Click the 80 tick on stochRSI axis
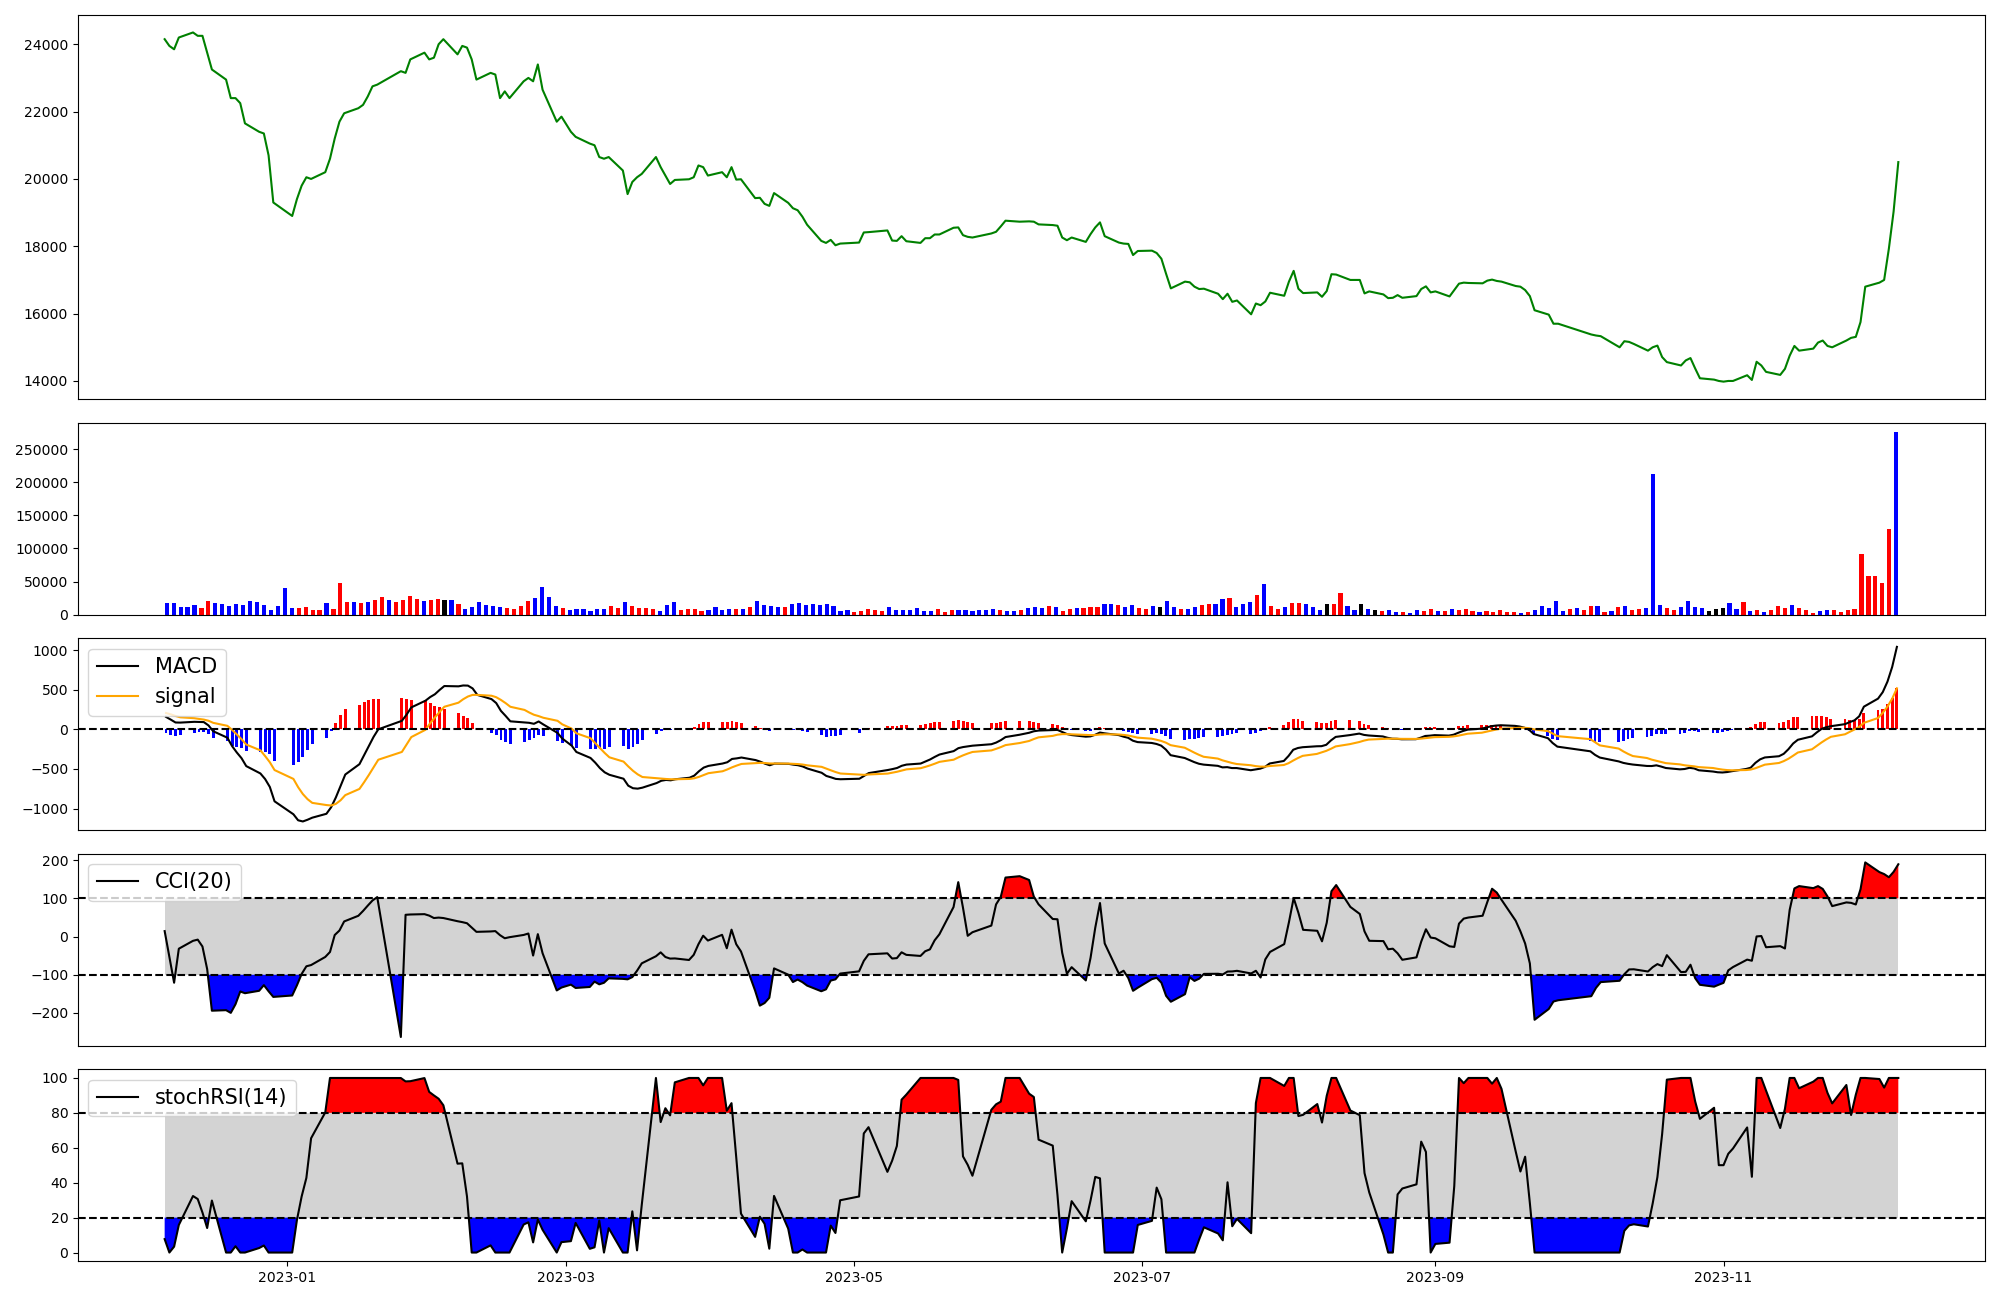The image size is (2000, 1300). click(60, 1113)
